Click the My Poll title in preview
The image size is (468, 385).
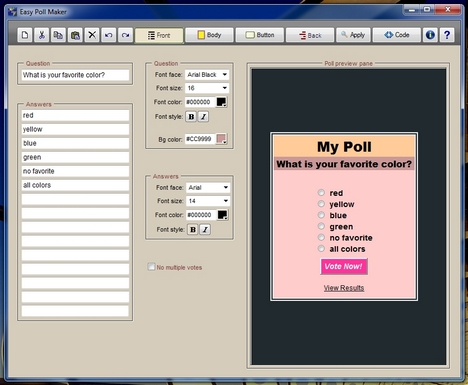(344, 147)
